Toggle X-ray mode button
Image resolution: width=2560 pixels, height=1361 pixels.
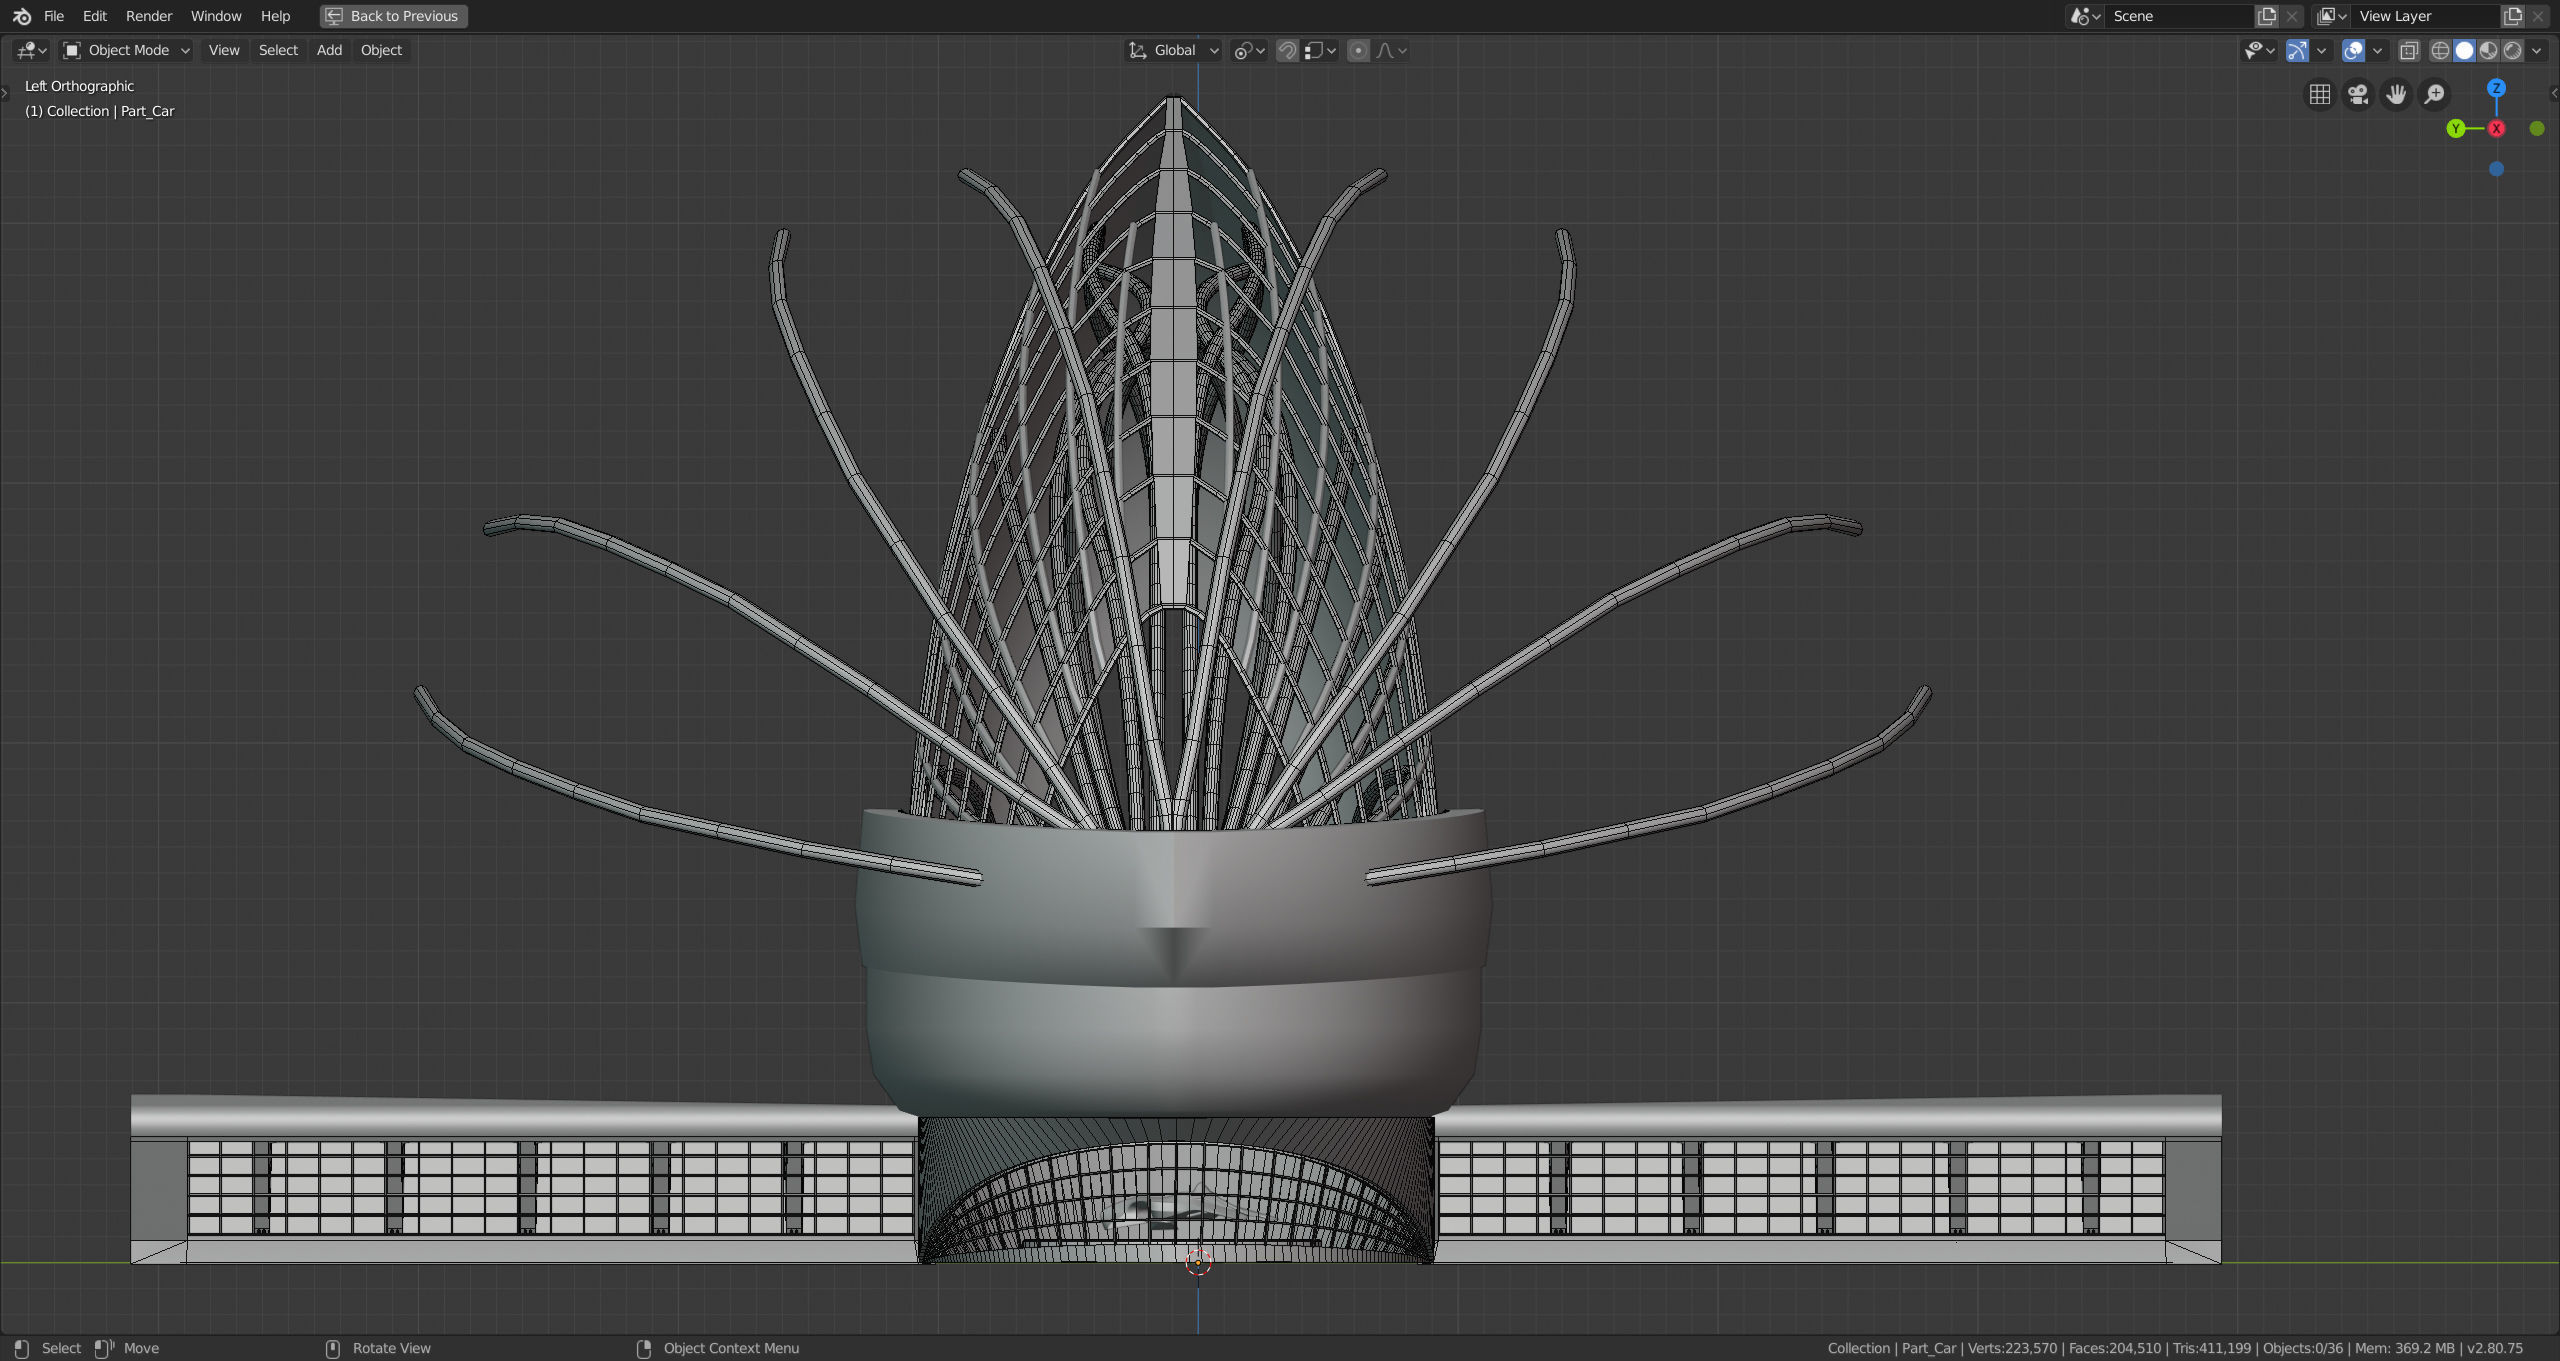(x=2409, y=50)
